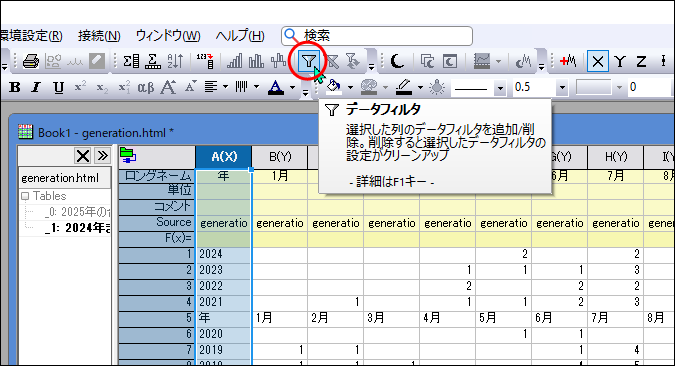The height and width of the screenshot is (366, 675).
Task: Click the data connector icon above row labels
Action: pyautogui.click(x=128, y=155)
